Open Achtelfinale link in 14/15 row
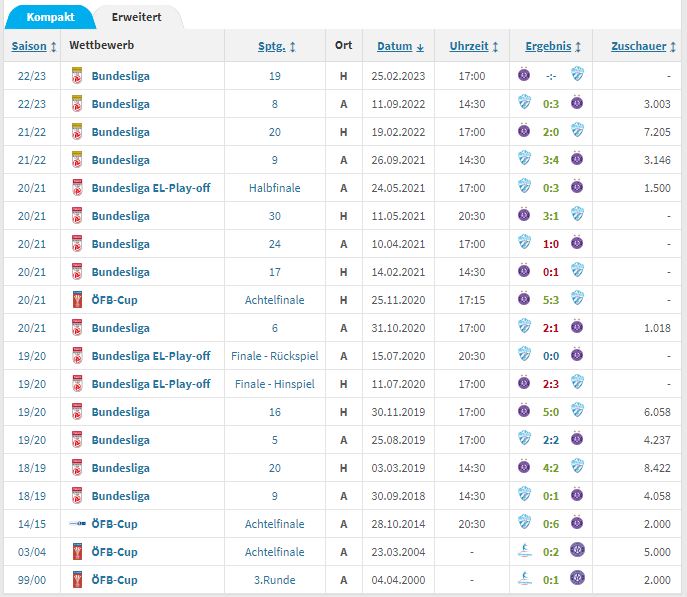Image resolution: width=687 pixels, height=597 pixels. pyautogui.click(x=275, y=524)
